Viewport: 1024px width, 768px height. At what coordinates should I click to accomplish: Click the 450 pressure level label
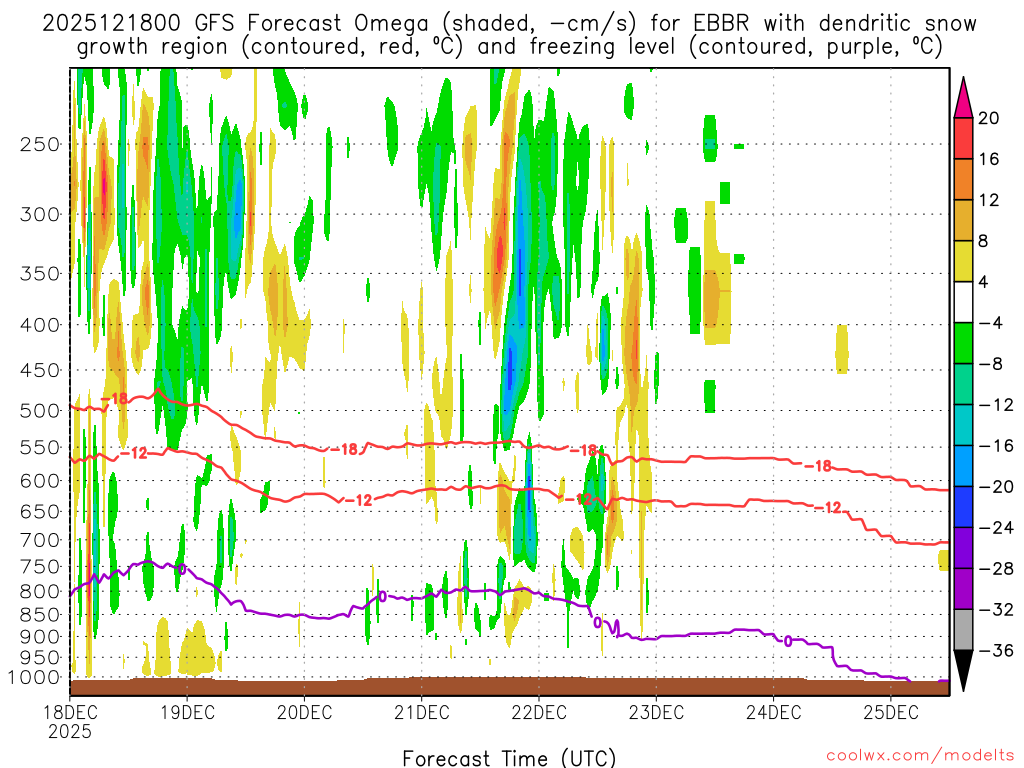pyautogui.click(x=40, y=370)
